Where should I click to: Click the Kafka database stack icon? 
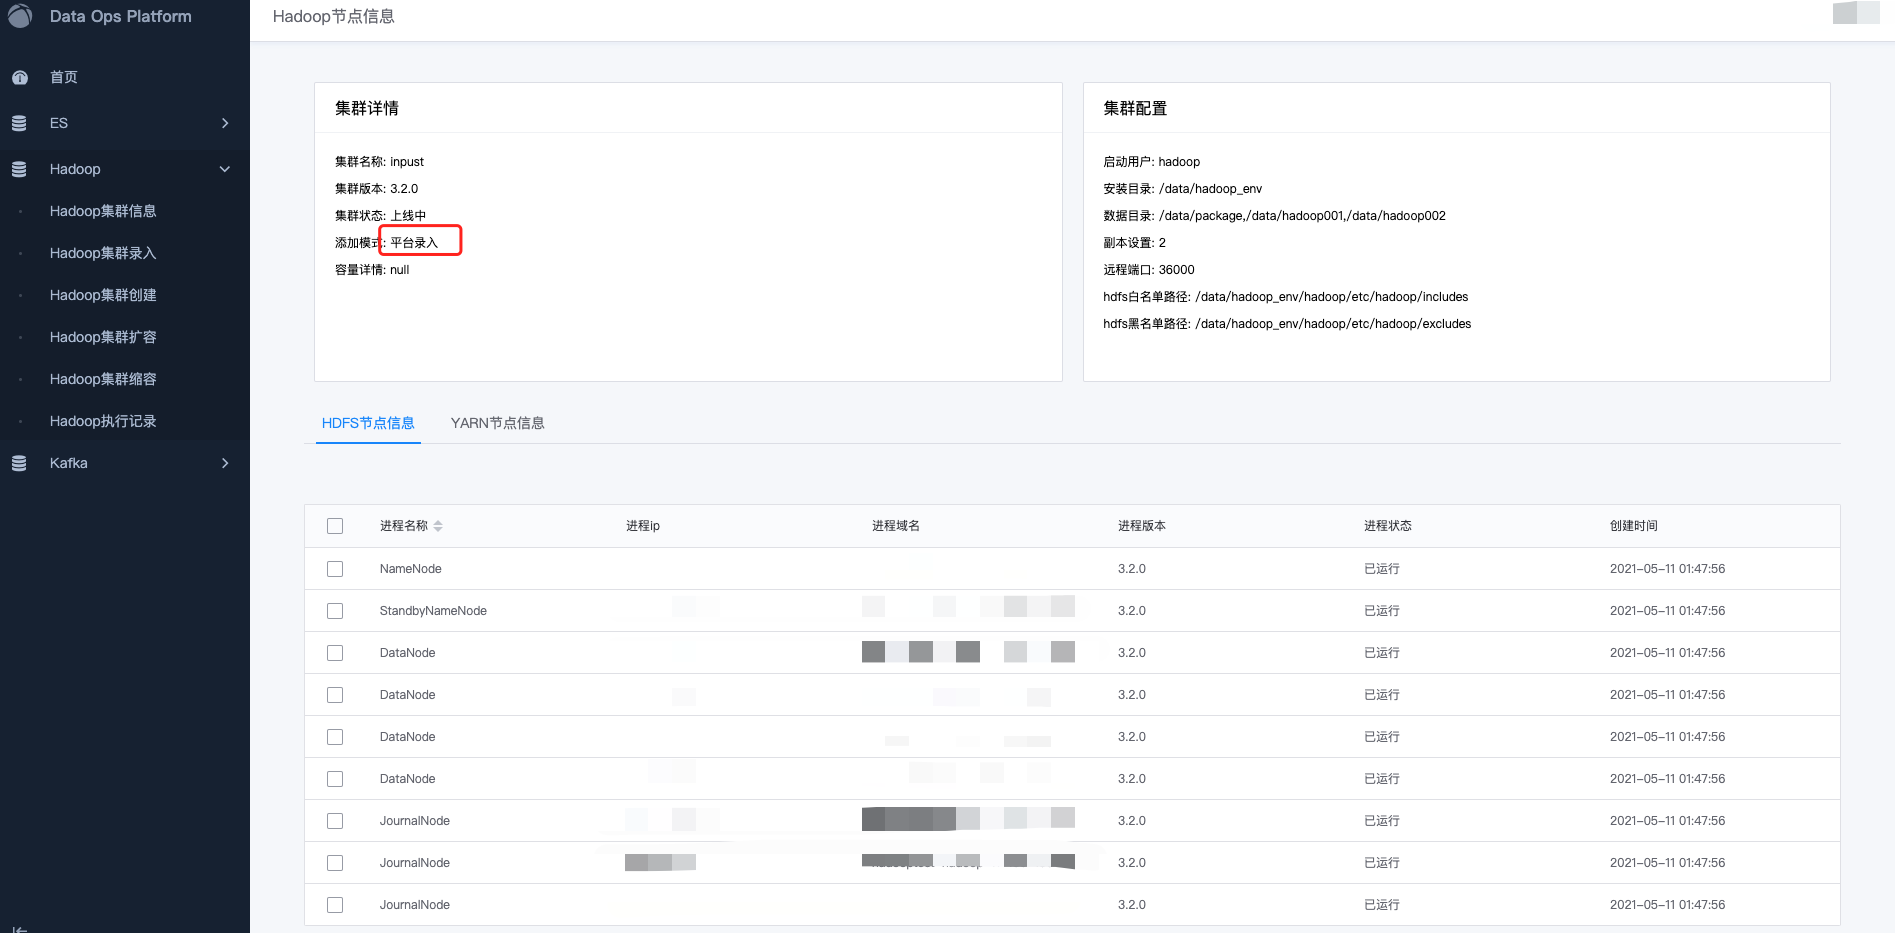(x=19, y=463)
